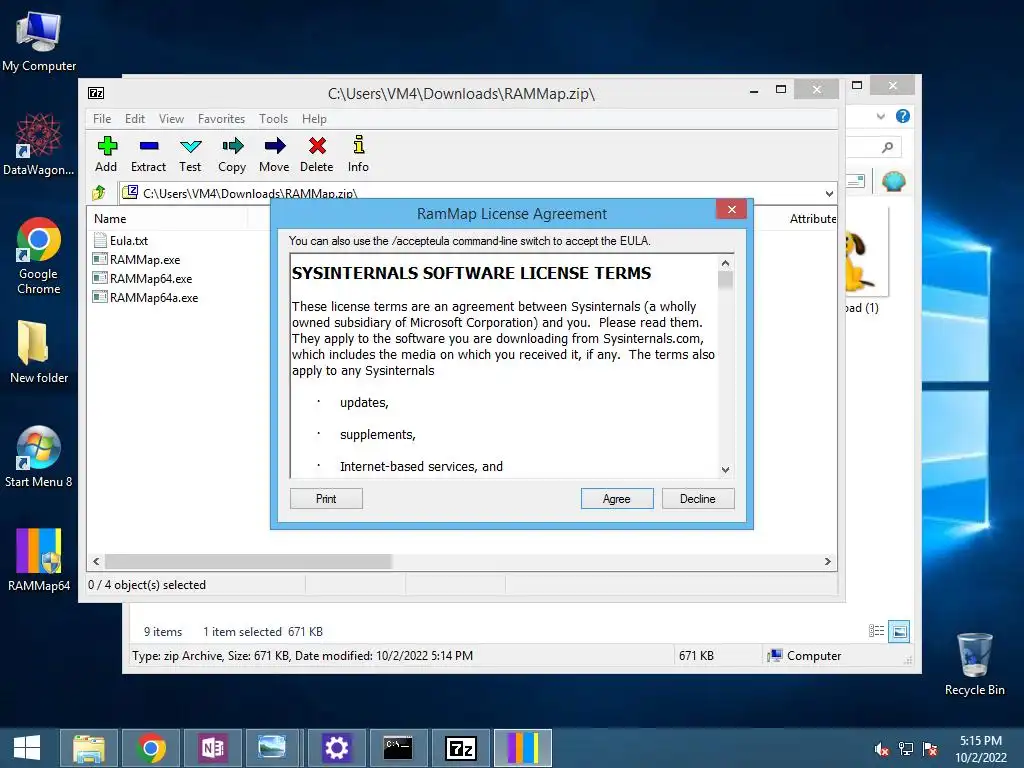Open the Help menu
Image resolution: width=1024 pixels, height=768 pixels.
tap(314, 119)
